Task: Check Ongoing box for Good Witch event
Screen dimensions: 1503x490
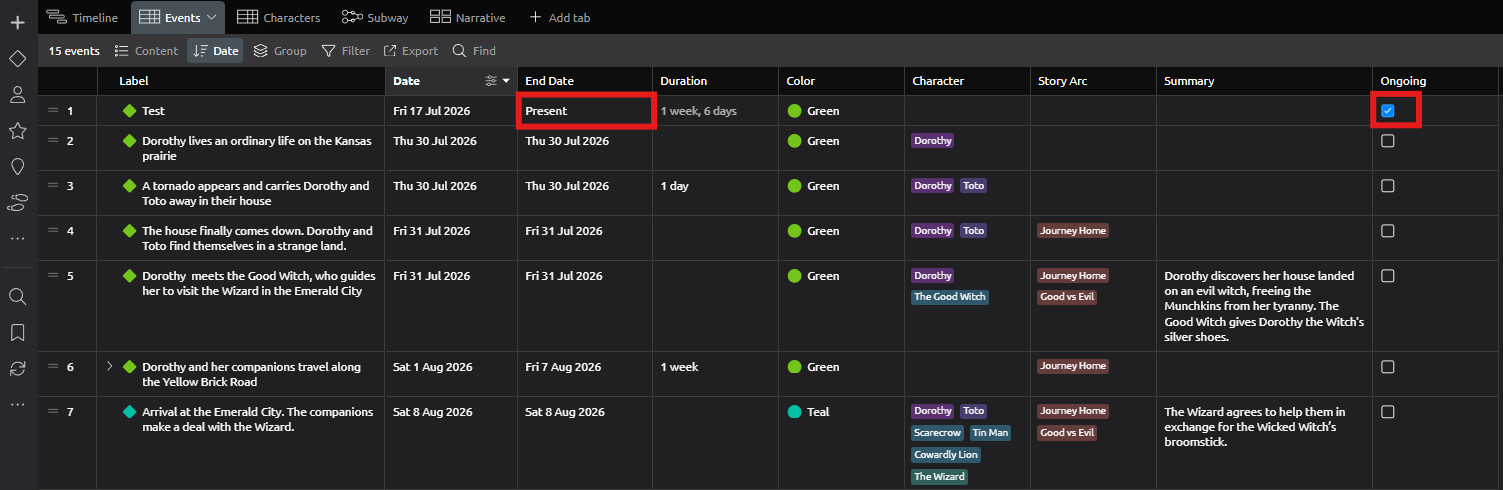Action: point(1387,276)
